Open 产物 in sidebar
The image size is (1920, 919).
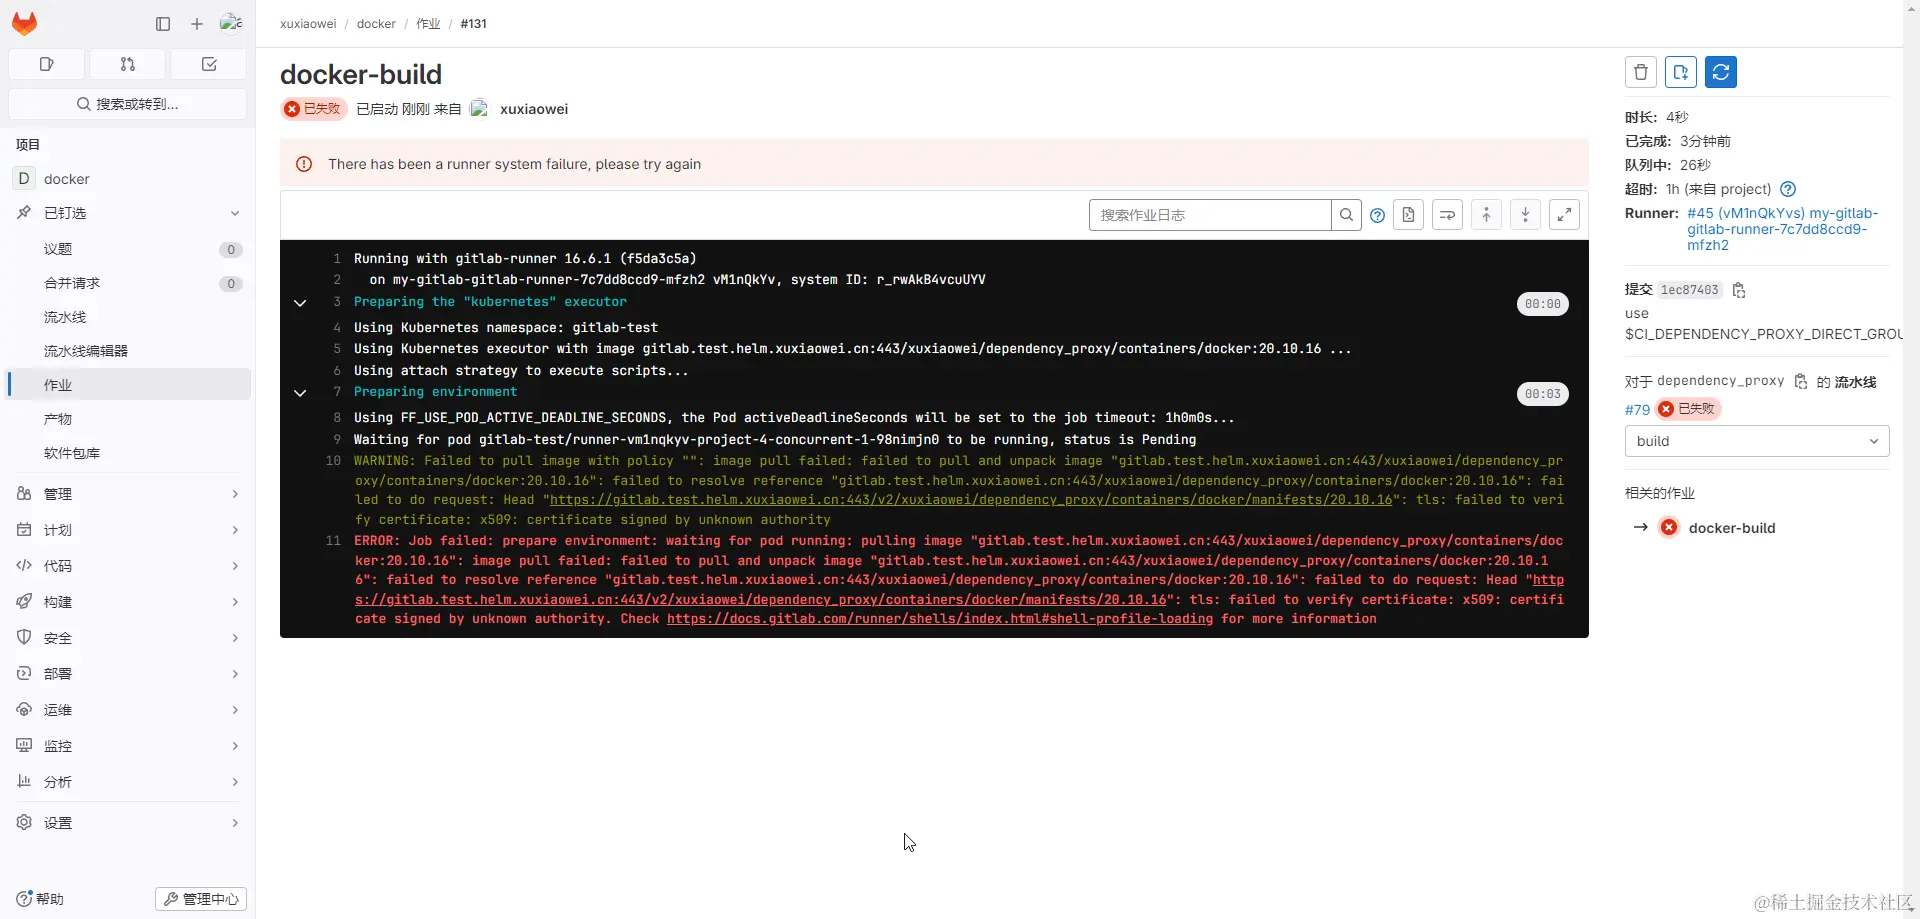[x=130, y=419]
